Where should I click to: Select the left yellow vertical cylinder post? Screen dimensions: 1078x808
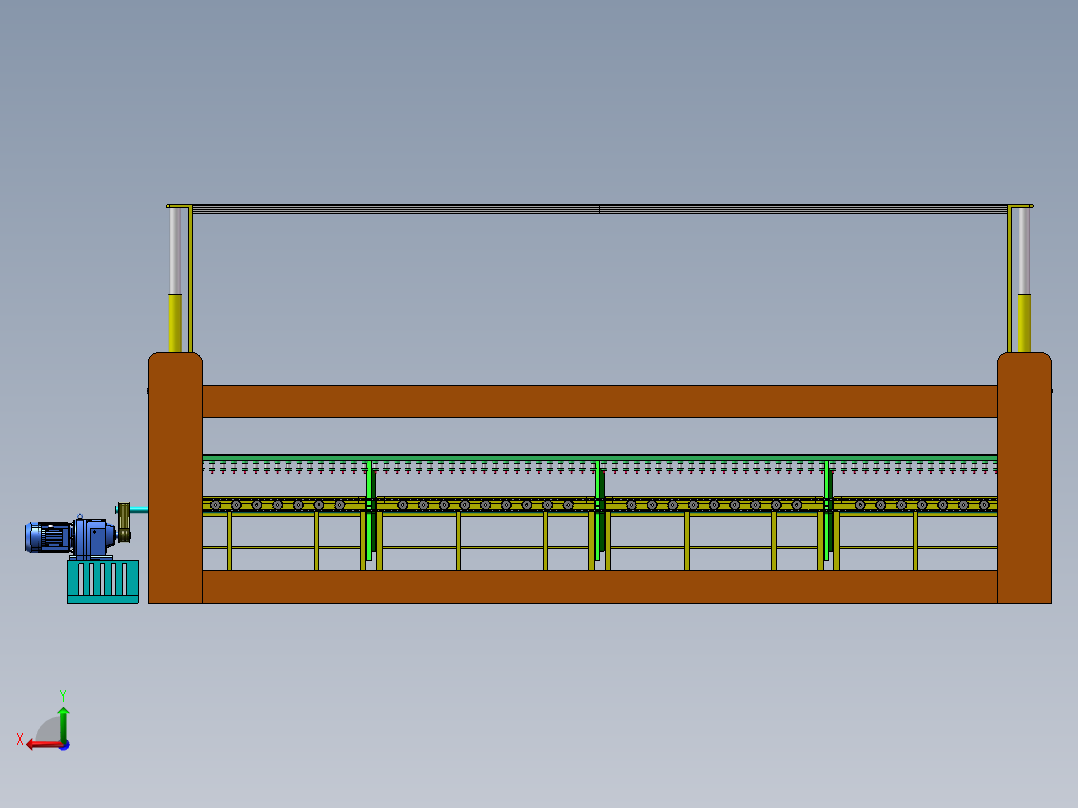(175, 322)
